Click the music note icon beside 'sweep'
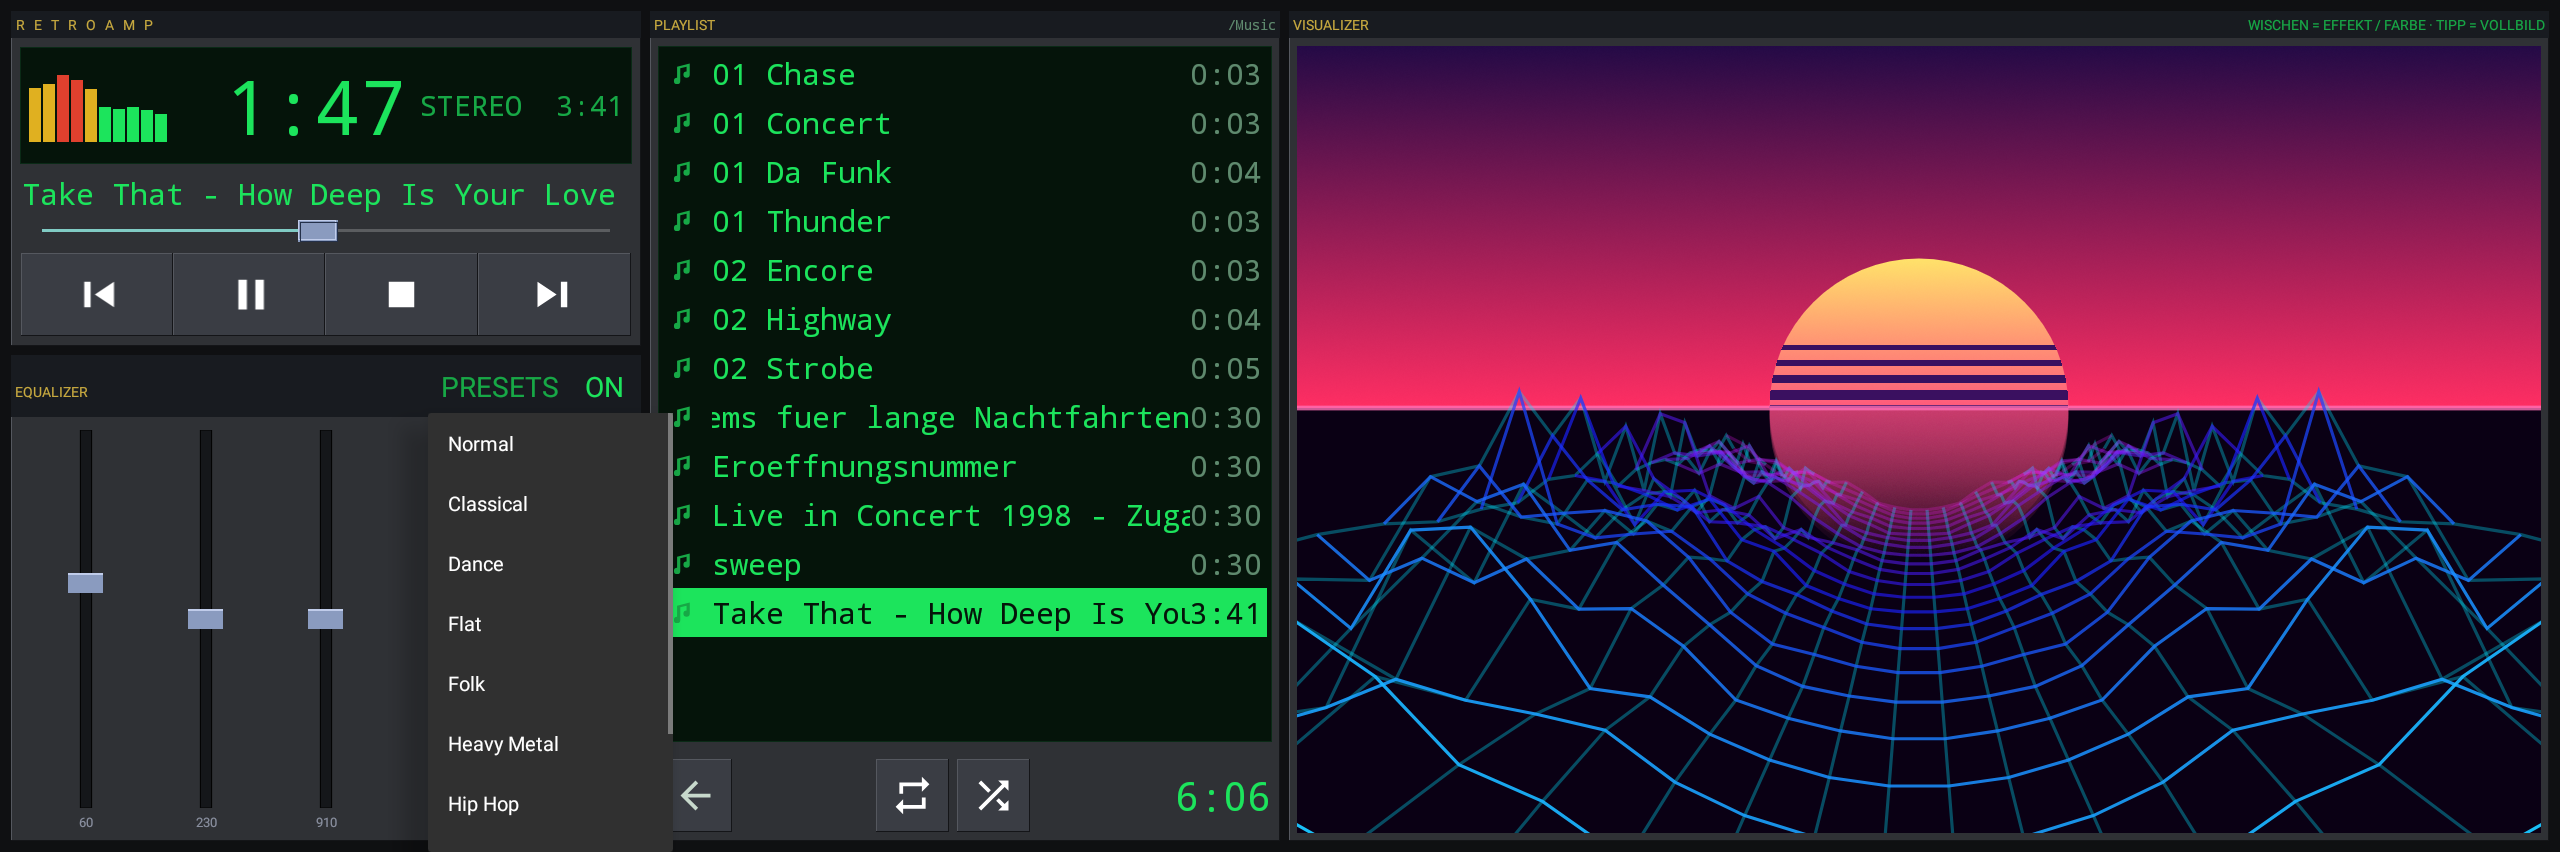This screenshot has width=2560, height=852. pos(682,564)
